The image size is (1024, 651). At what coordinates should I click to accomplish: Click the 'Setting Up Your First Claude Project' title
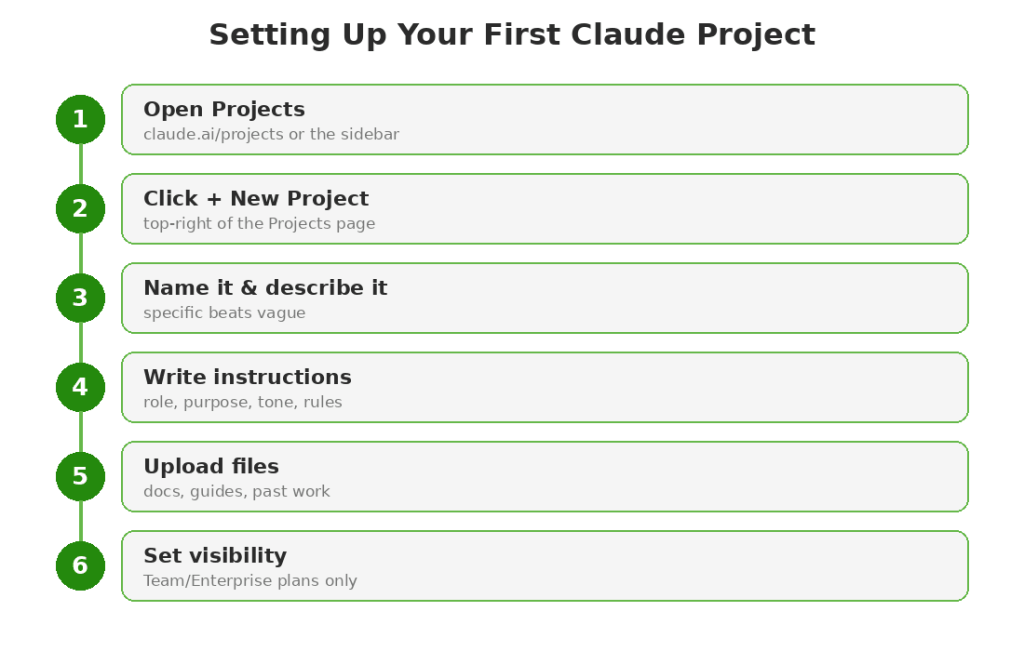(x=512, y=35)
